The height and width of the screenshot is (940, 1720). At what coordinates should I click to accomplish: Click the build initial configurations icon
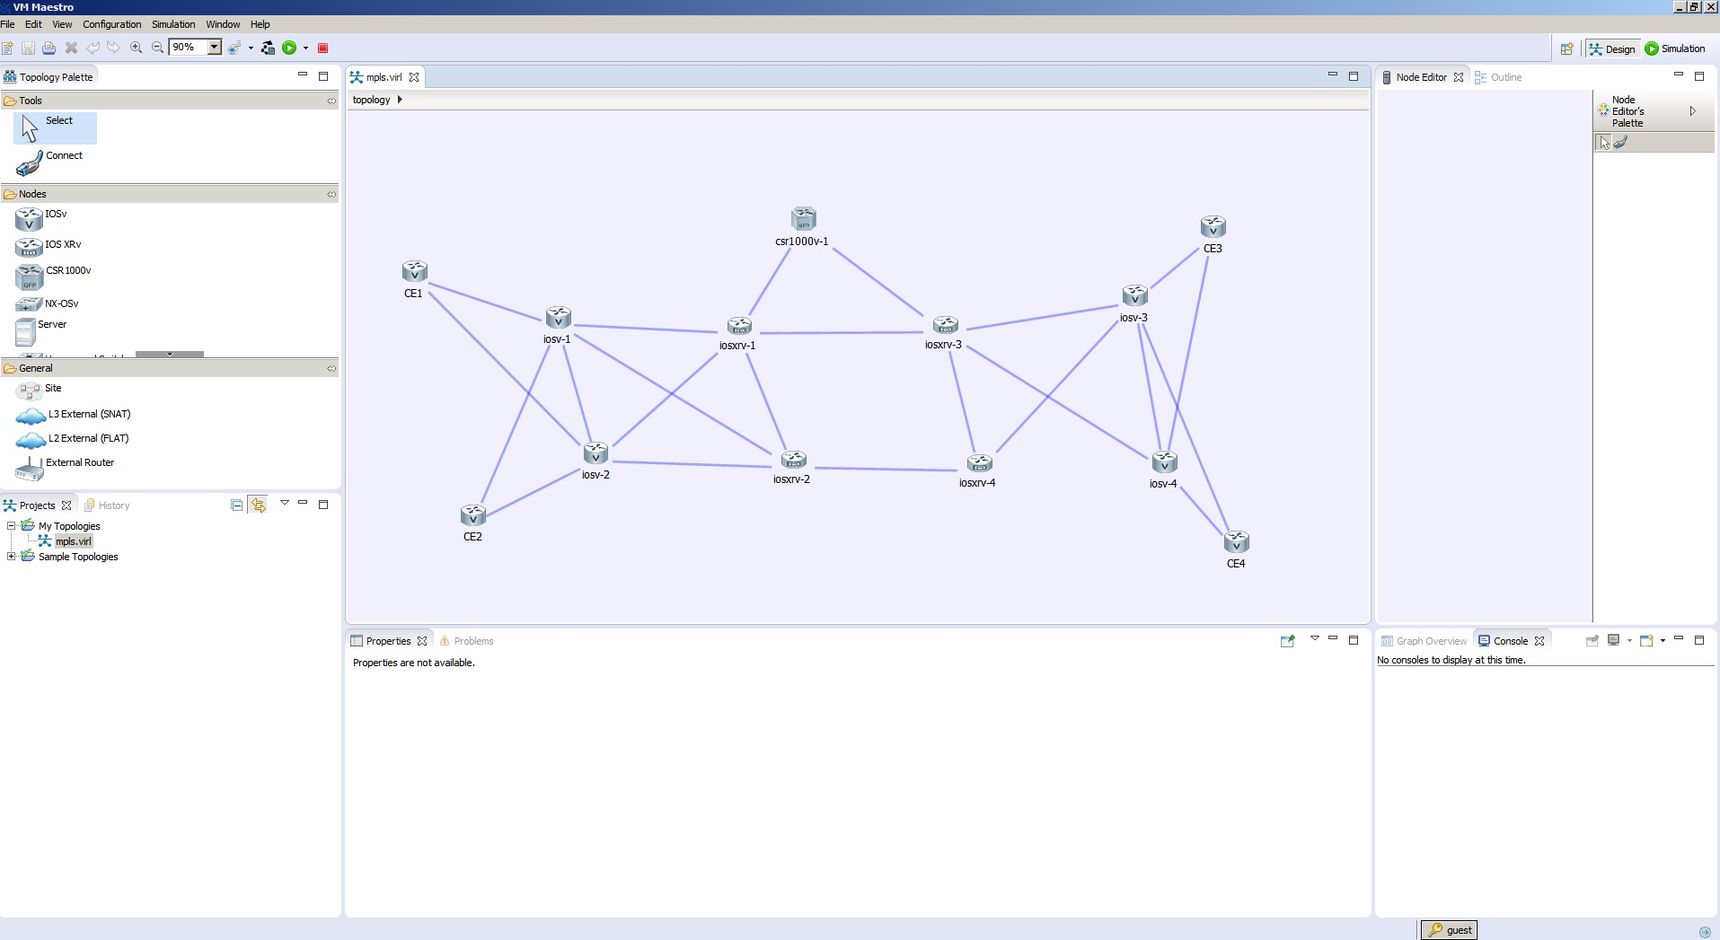[x=268, y=48]
